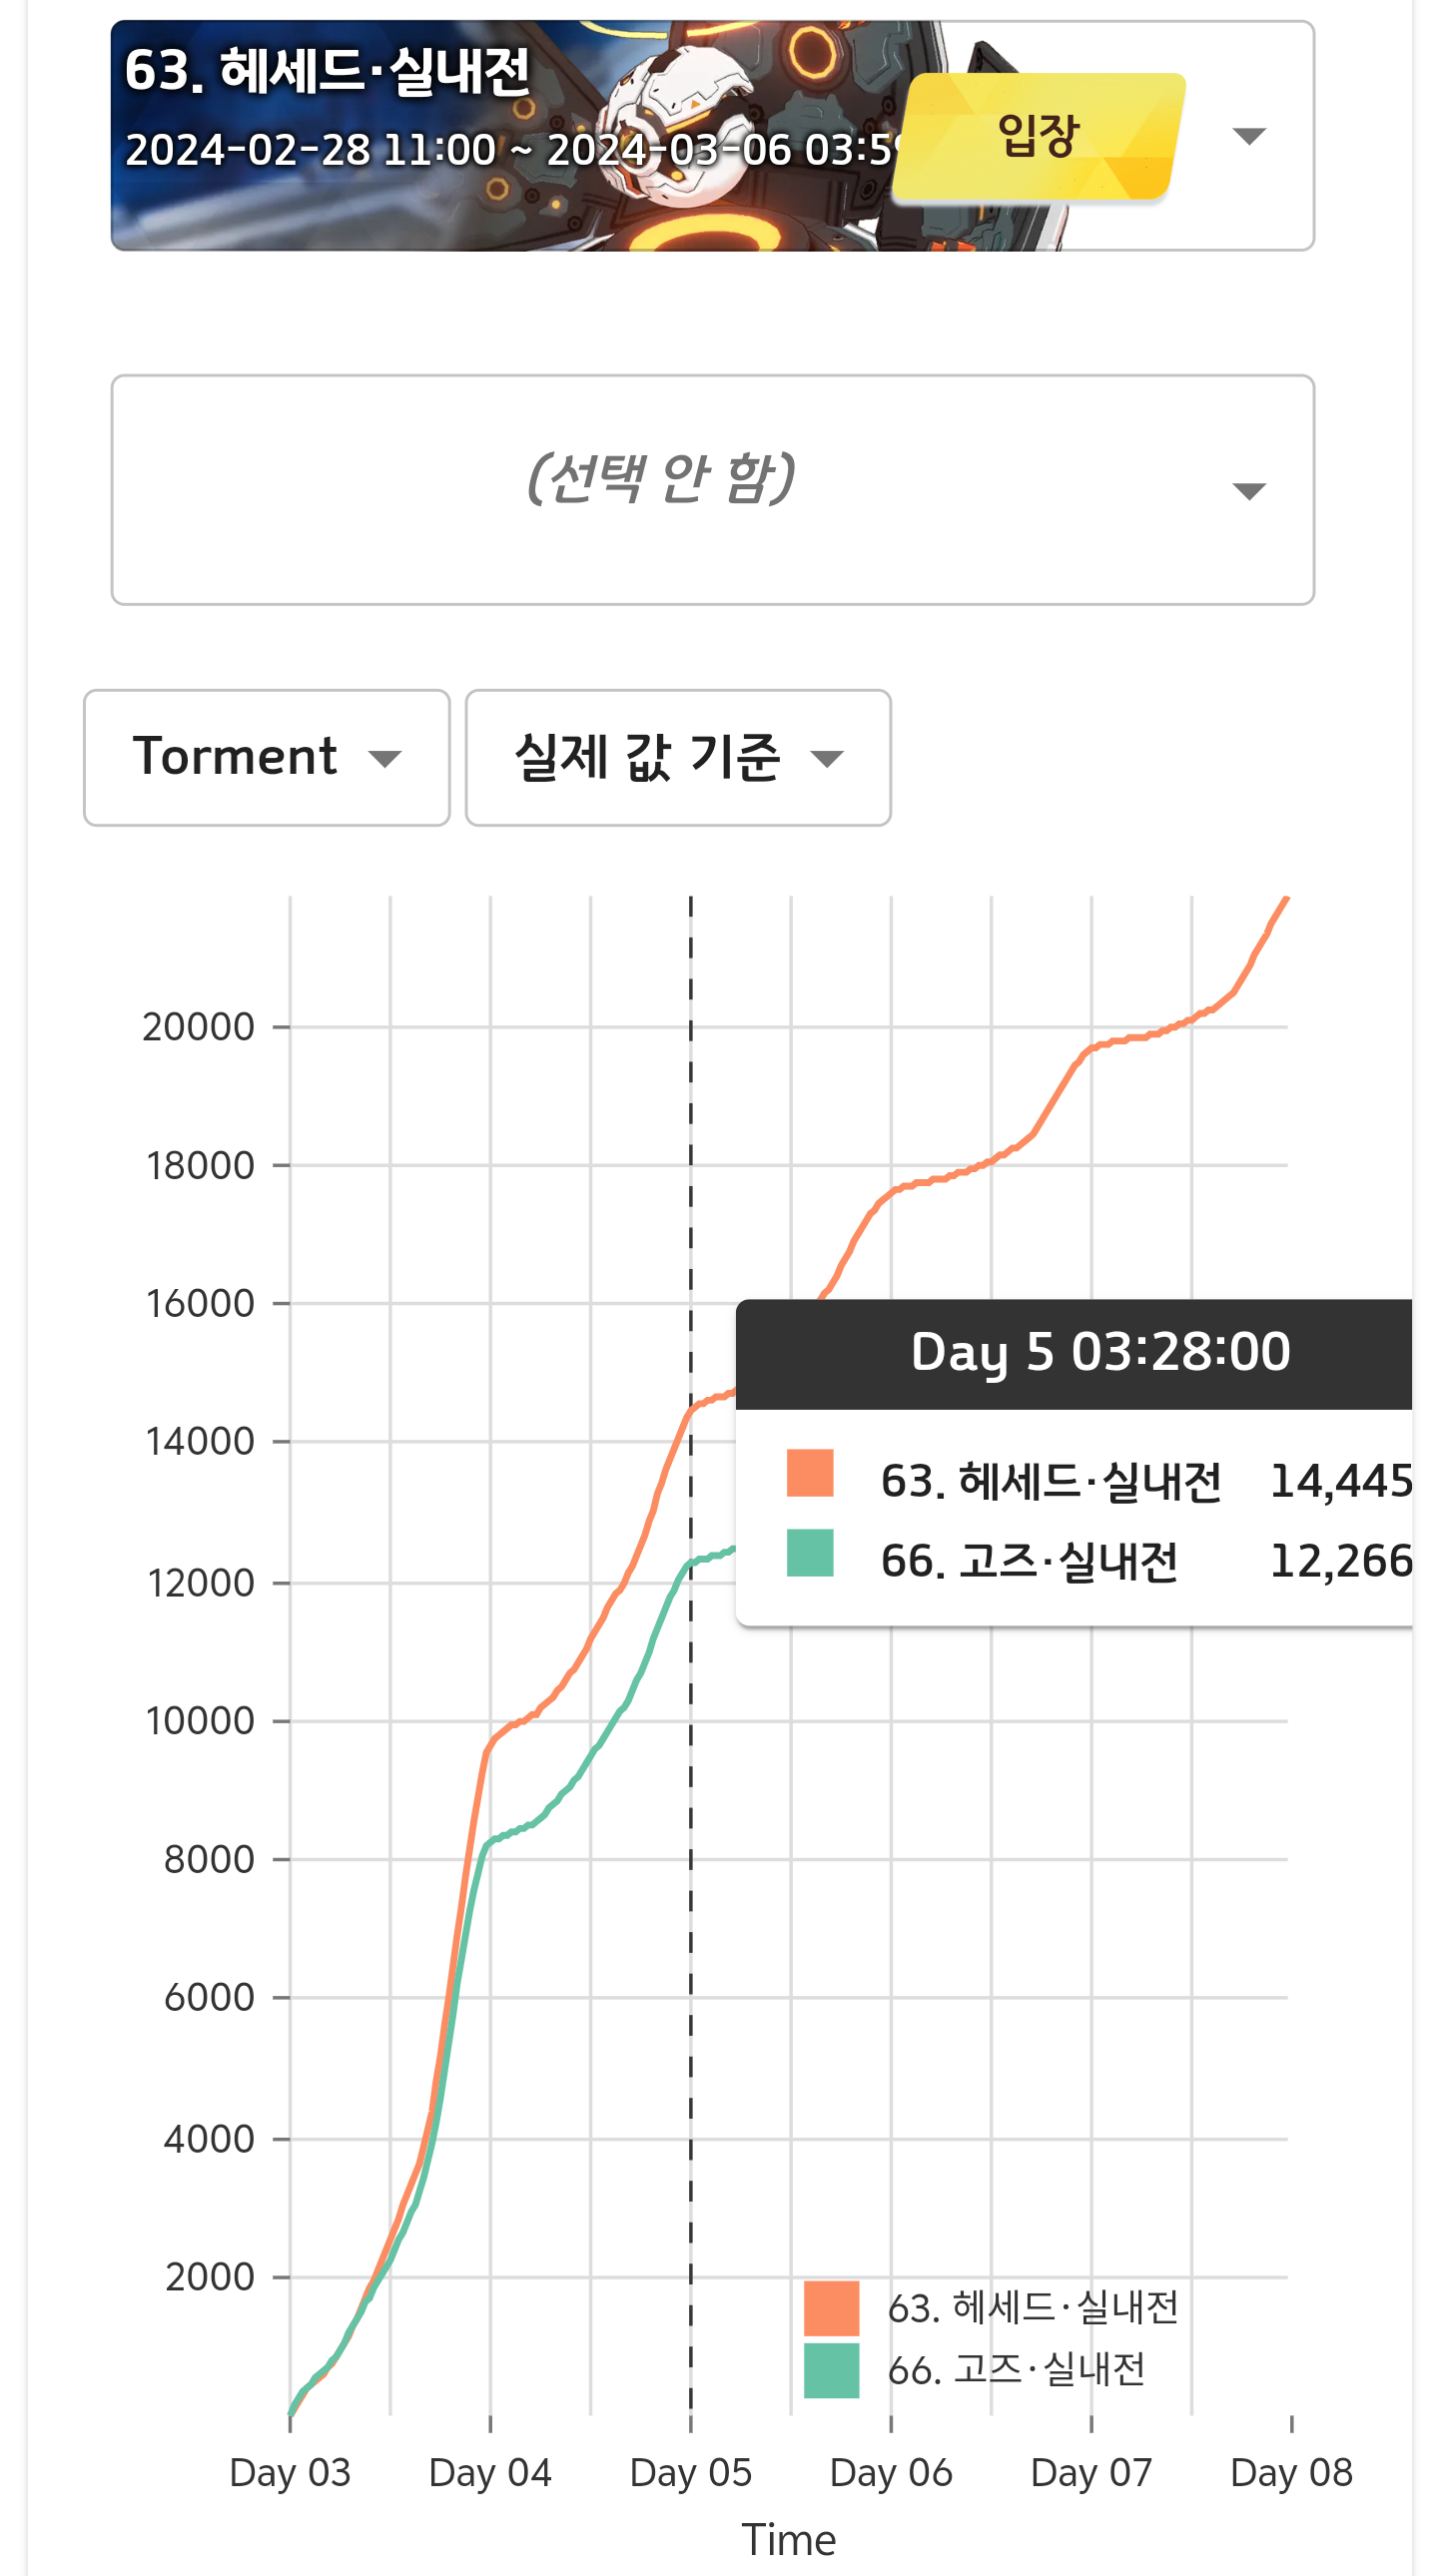This screenshot has height=2576, width=1437.
Task: Click the 63. 헤세드·실내전 chart legend label
Action: pos(1033,2307)
